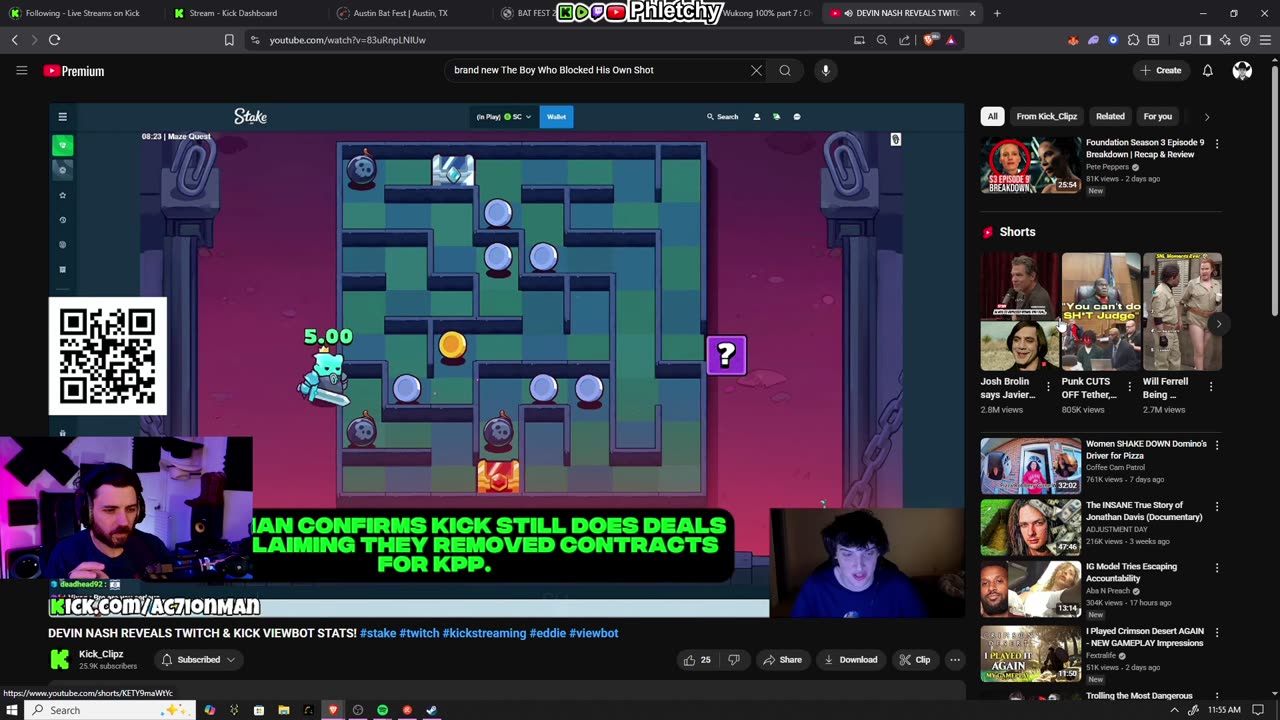
Task: Open File Explorer from the taskbar
Action: tap(283, 710)
